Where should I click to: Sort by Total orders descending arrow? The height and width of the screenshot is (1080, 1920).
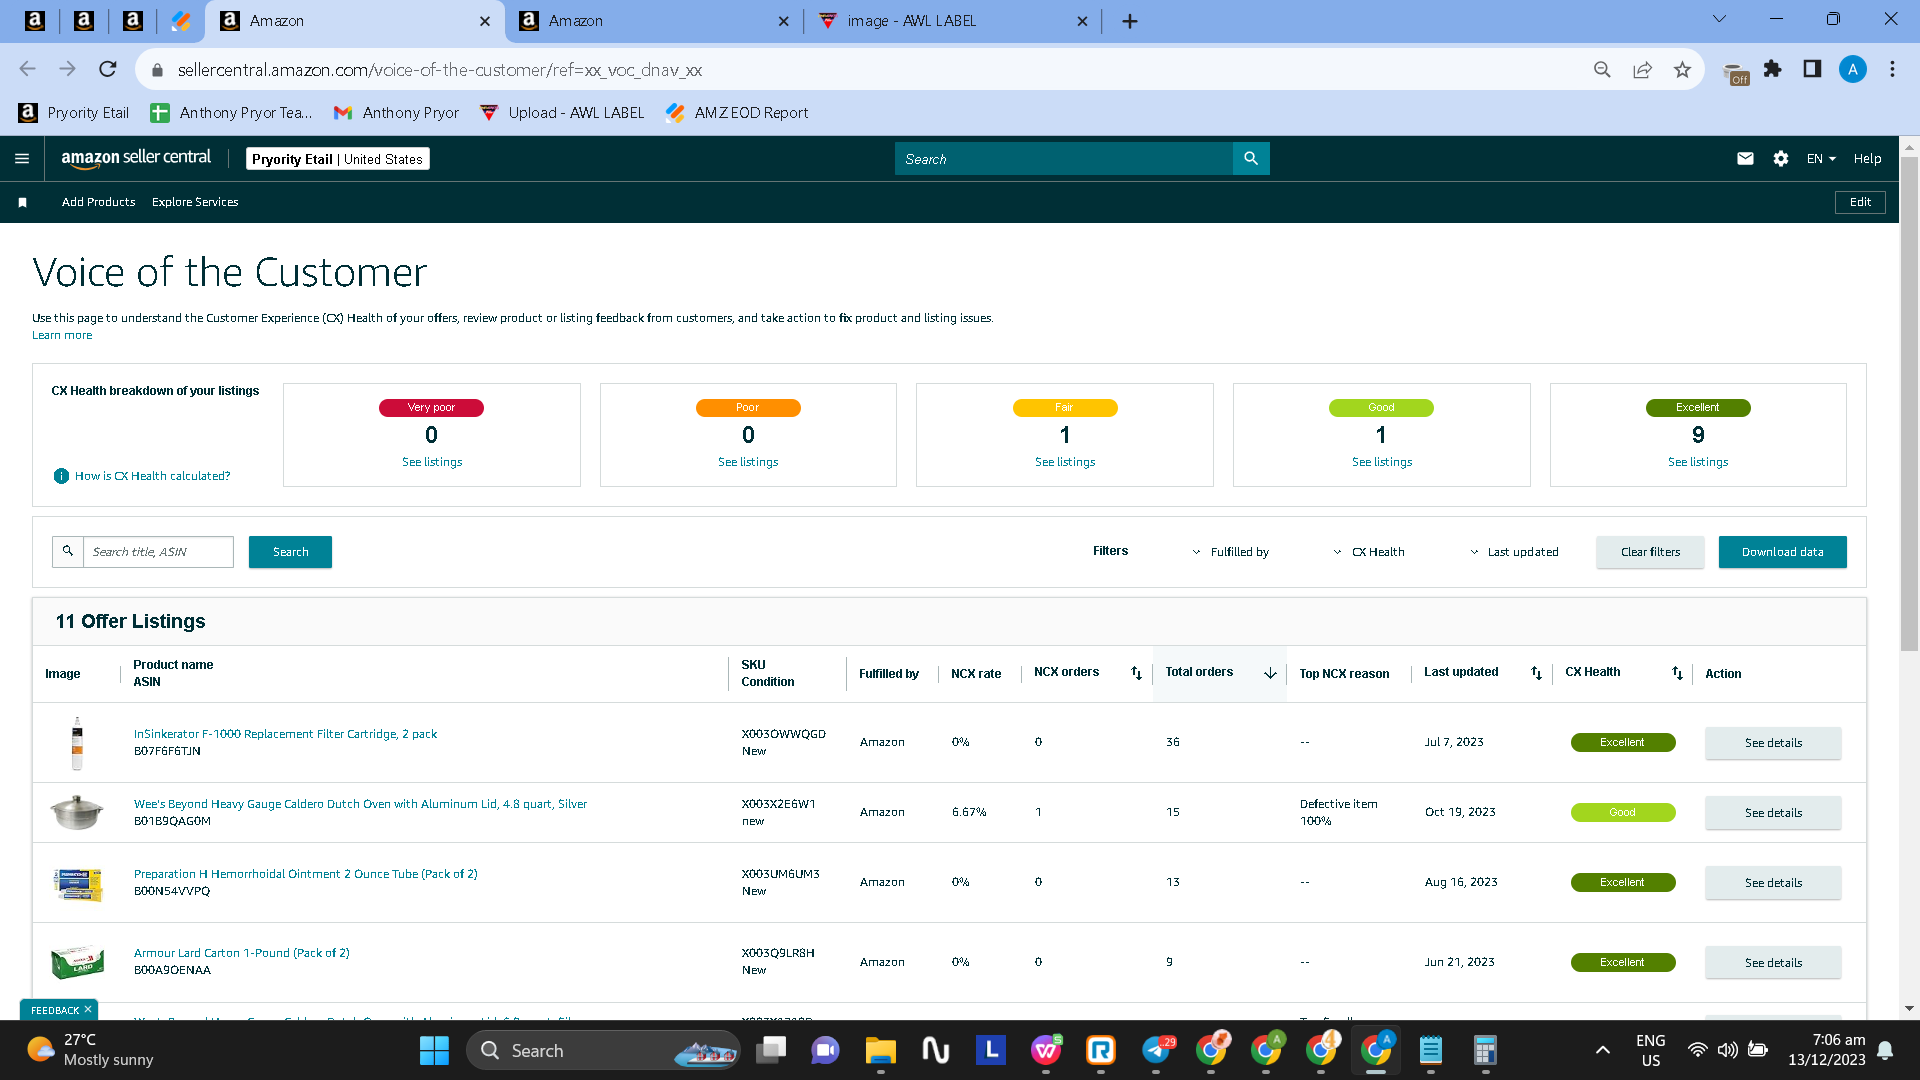1270,673
